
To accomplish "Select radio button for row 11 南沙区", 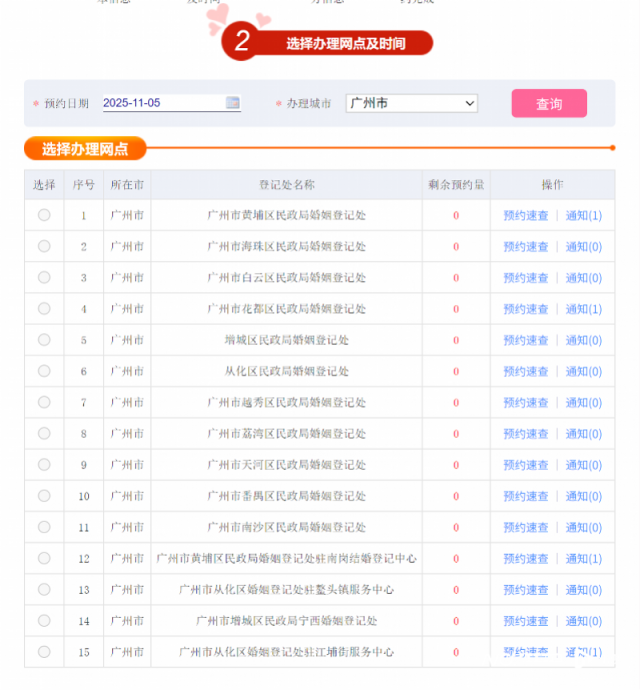I will click(44, 527).
